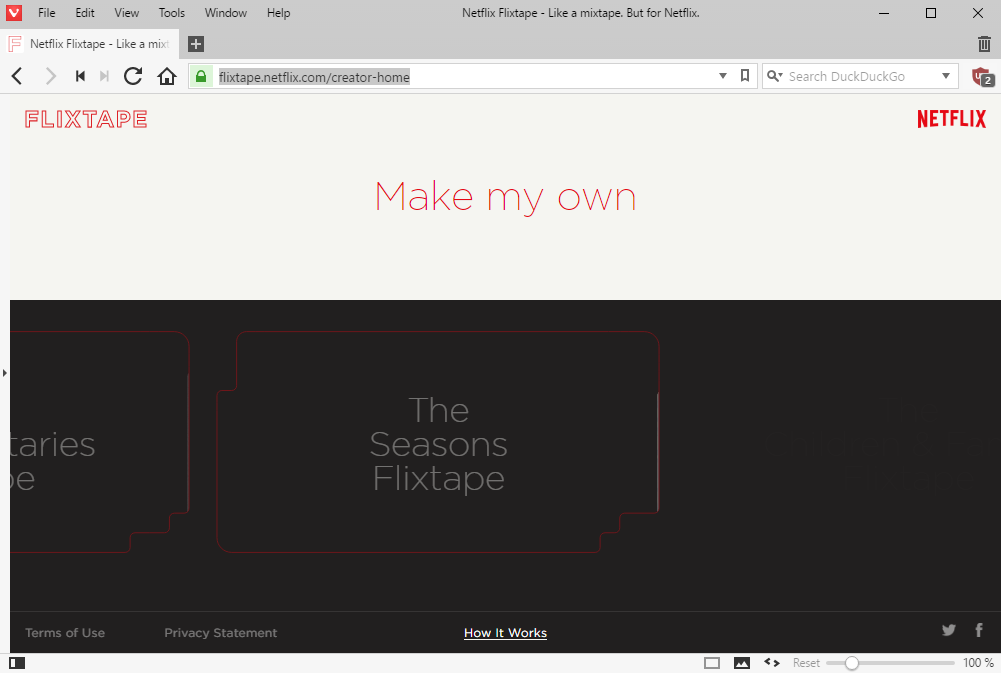Minimize the browser window
Image resolution: width=1001 pixels, height=673 pixels.
(x=884, y=13)
